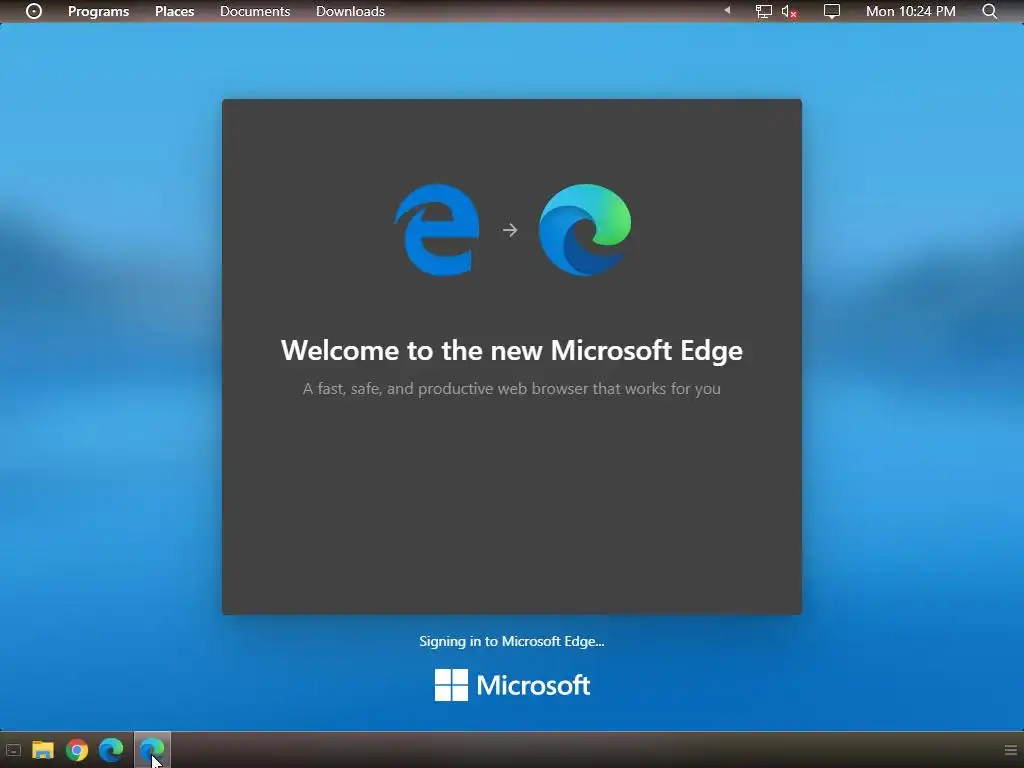Click the search magnifier icon
Image resolution: width=1024 pixels, height=768 pixels.
pos(990,11)
